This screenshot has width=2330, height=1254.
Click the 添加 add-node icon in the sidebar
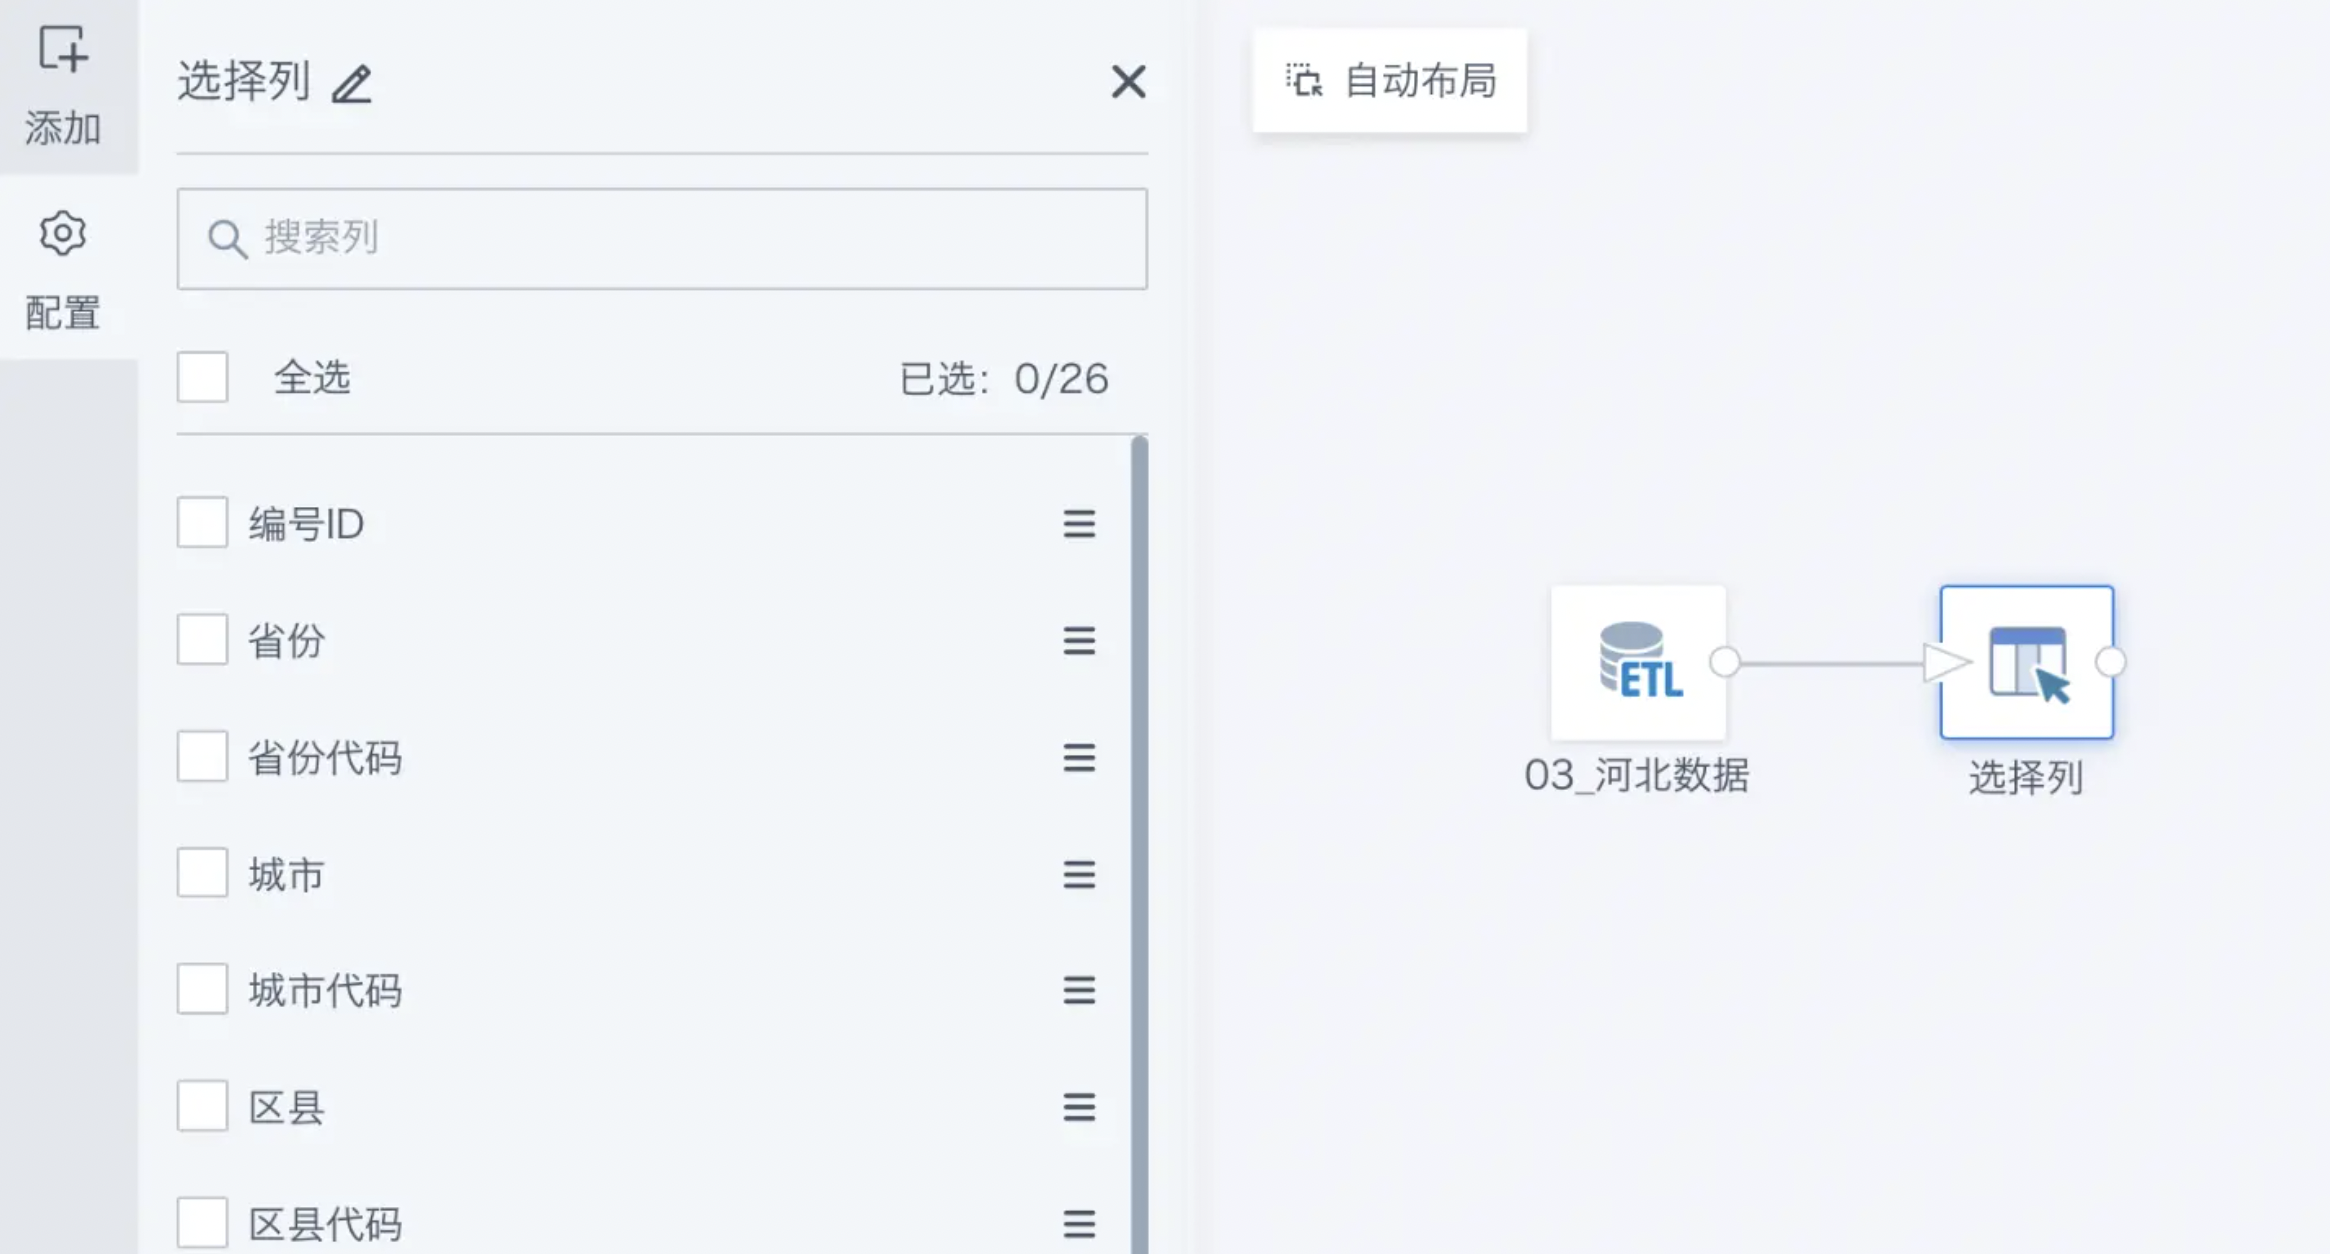[63, 50]
